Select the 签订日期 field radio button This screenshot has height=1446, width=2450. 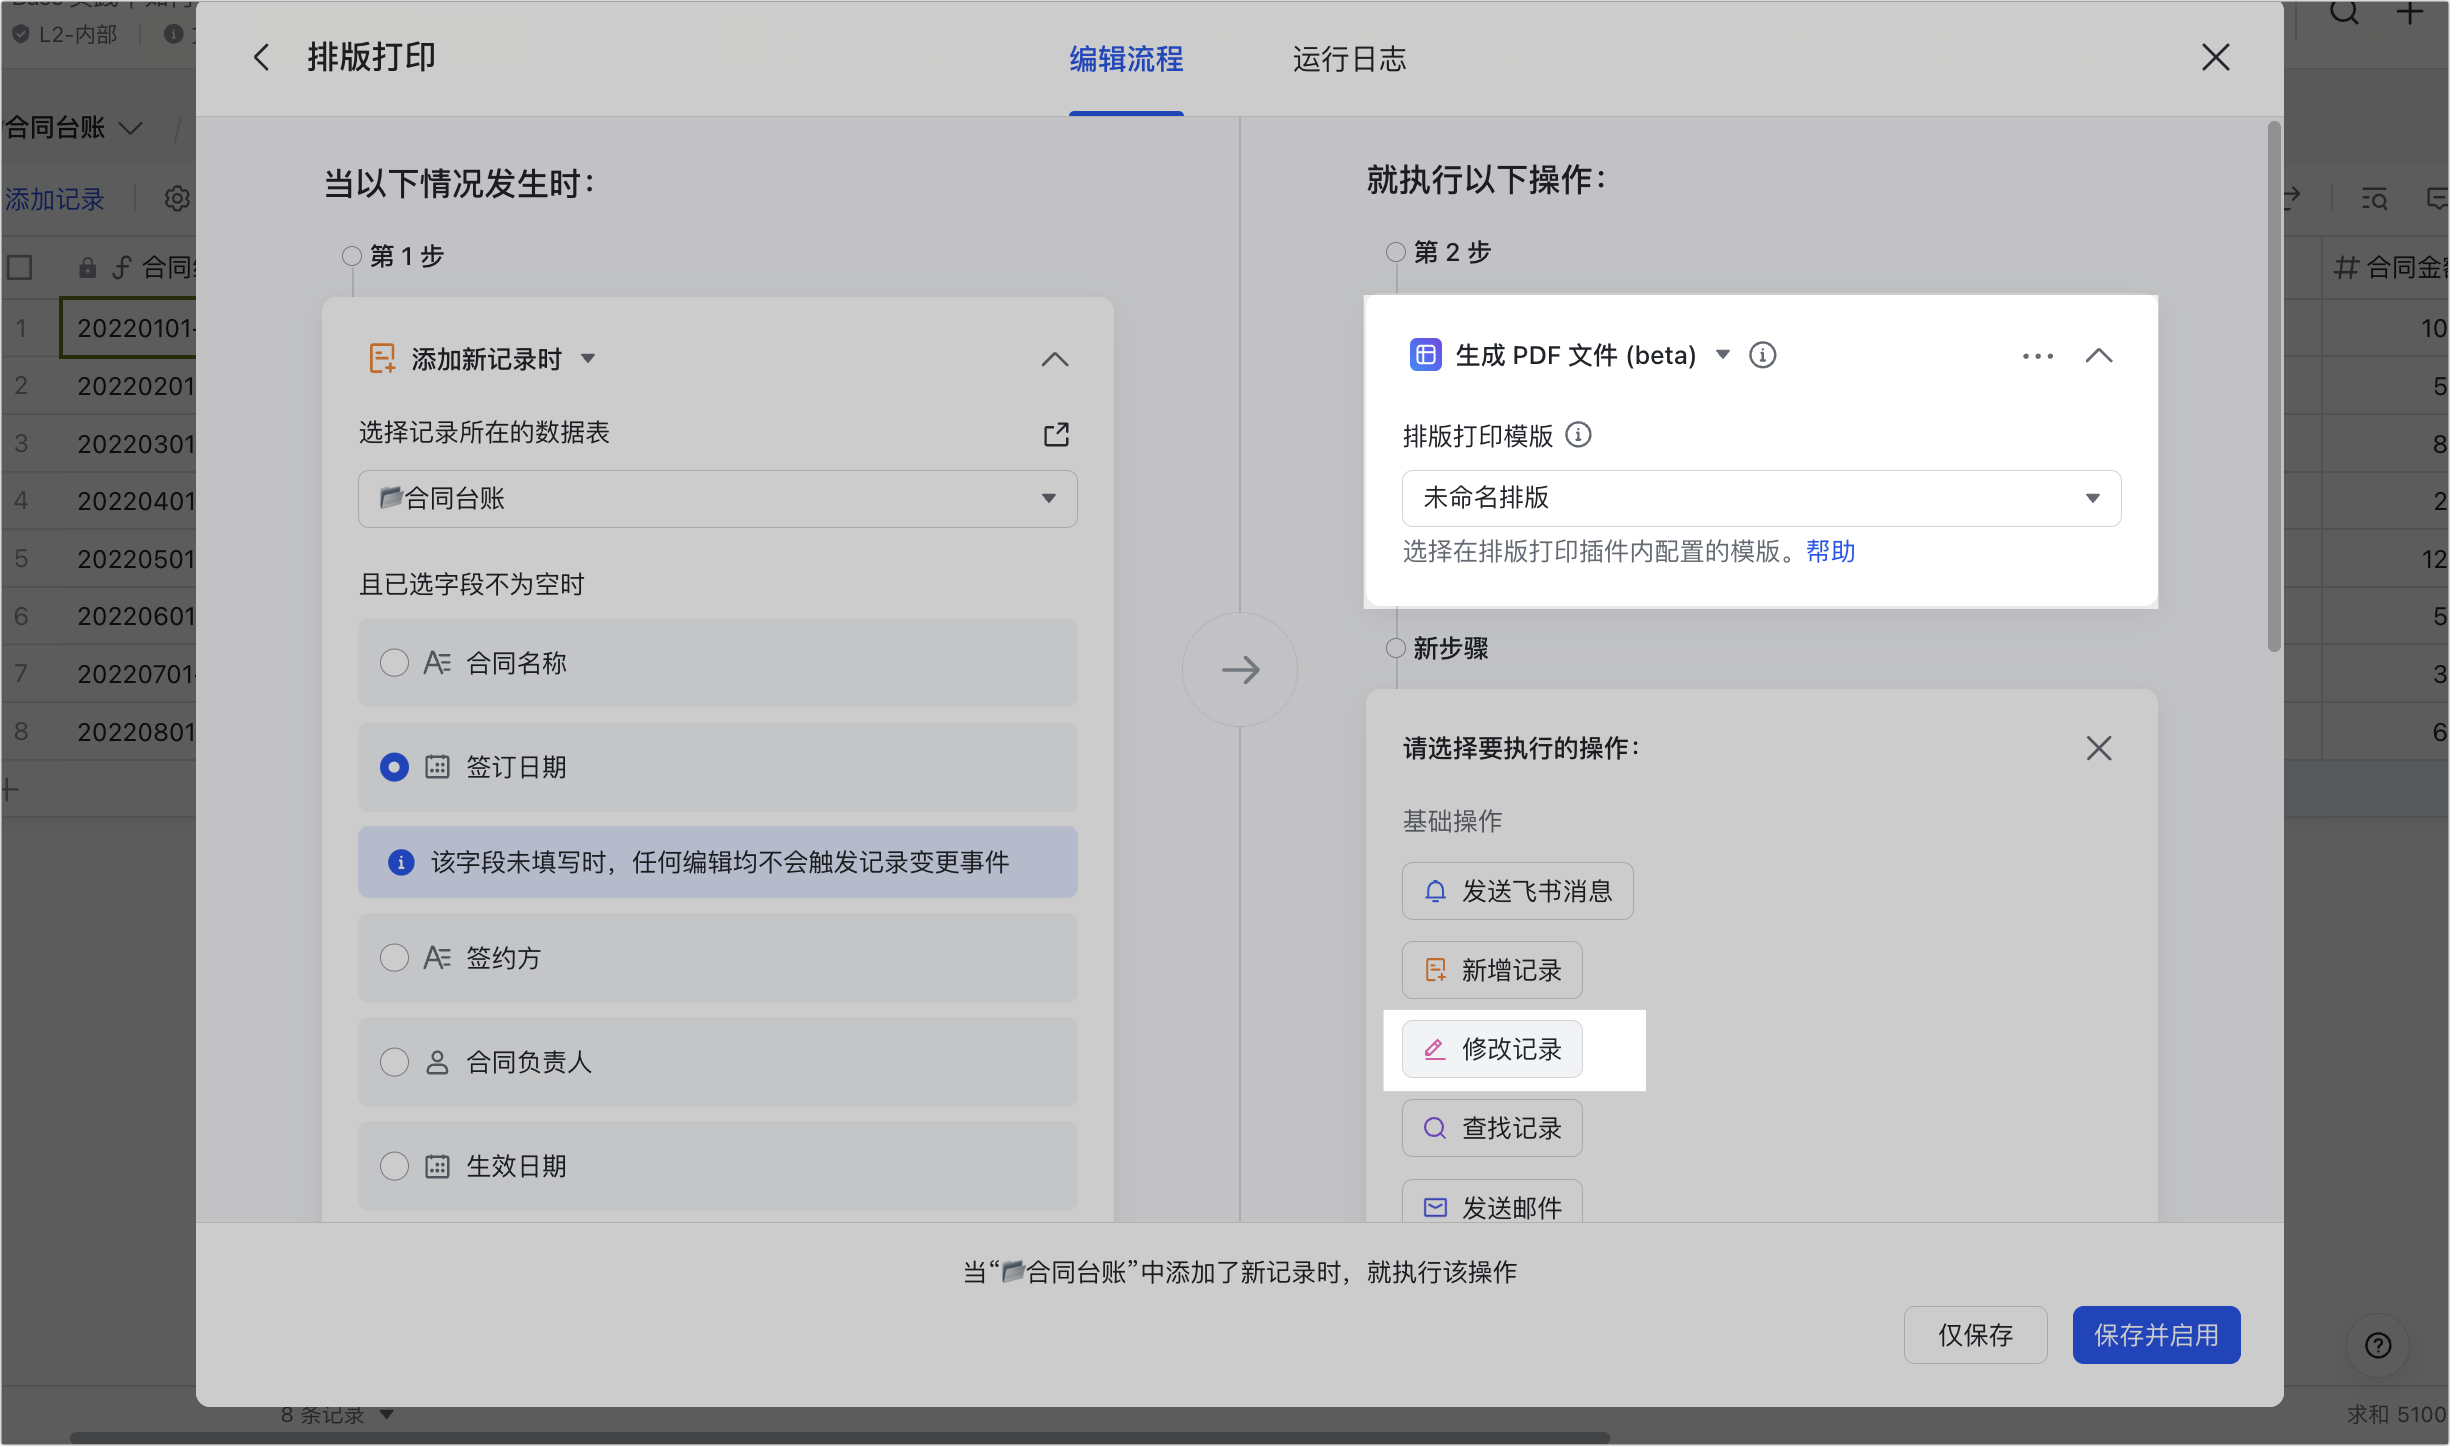[x=394, y=767]
